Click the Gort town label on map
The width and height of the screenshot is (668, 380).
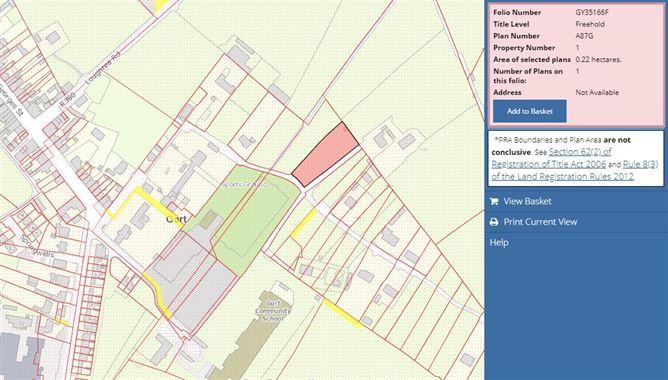pyautogui.click(x=176, y=219)
